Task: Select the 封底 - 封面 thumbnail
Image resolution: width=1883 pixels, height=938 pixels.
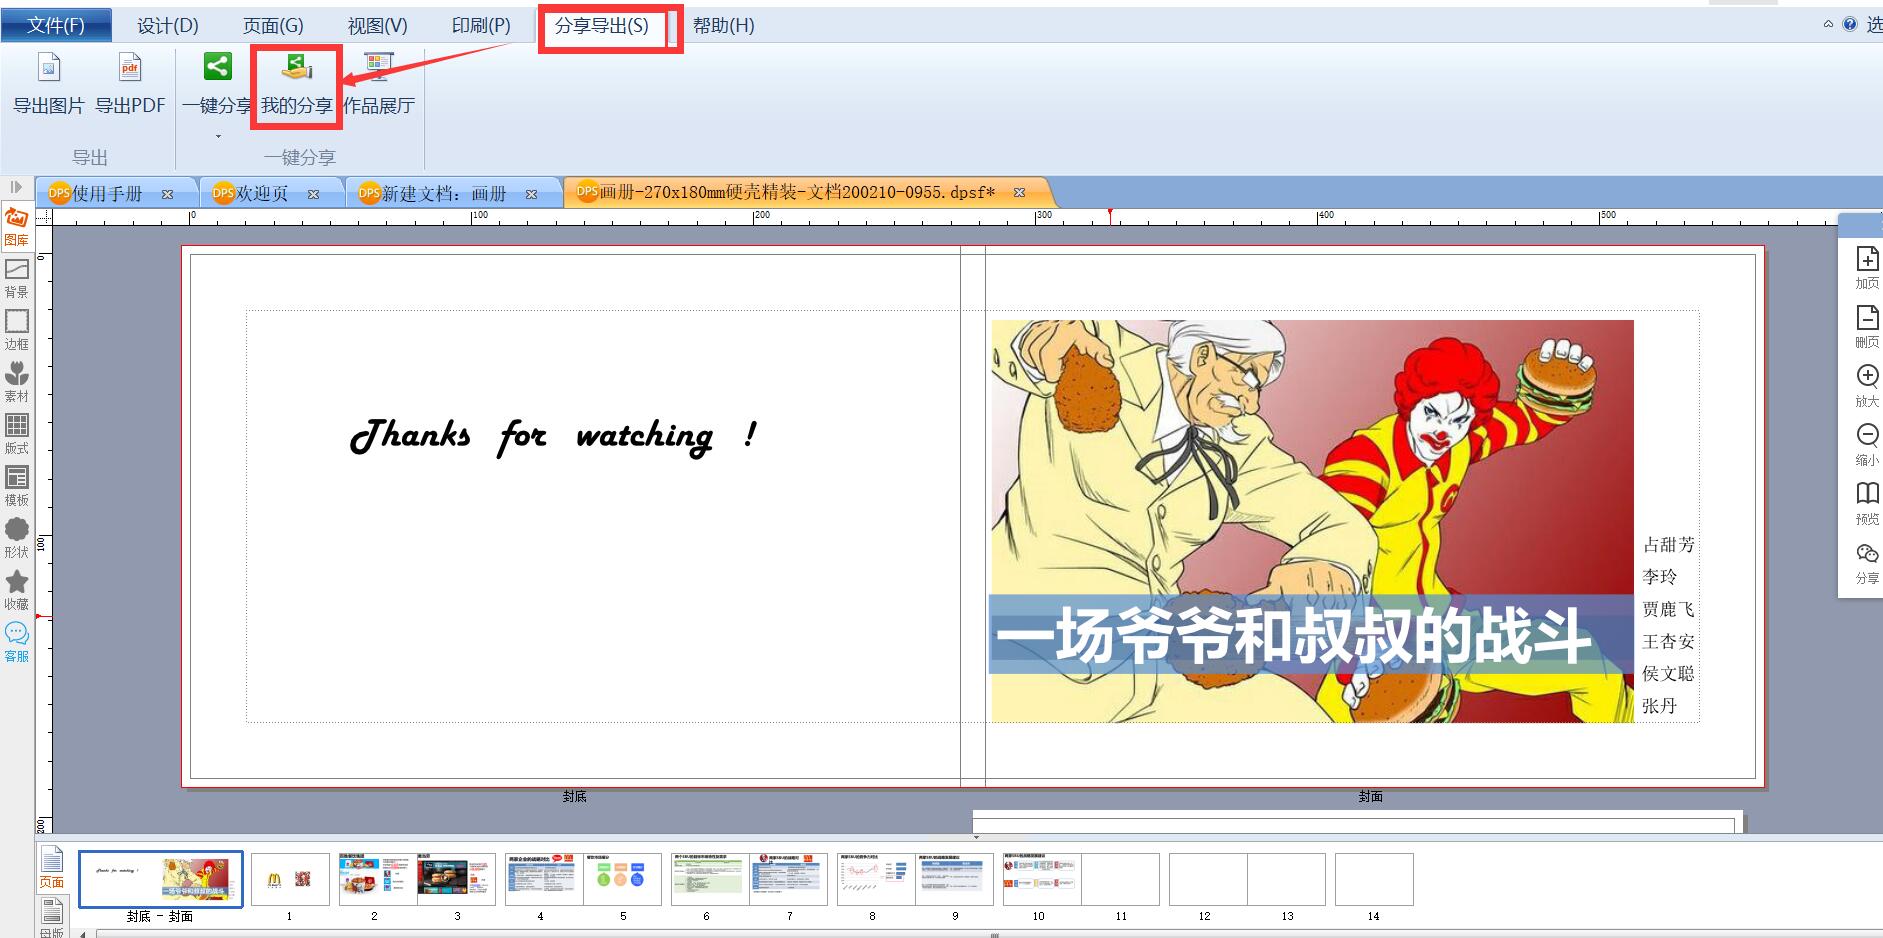Action: click(161, 879)
